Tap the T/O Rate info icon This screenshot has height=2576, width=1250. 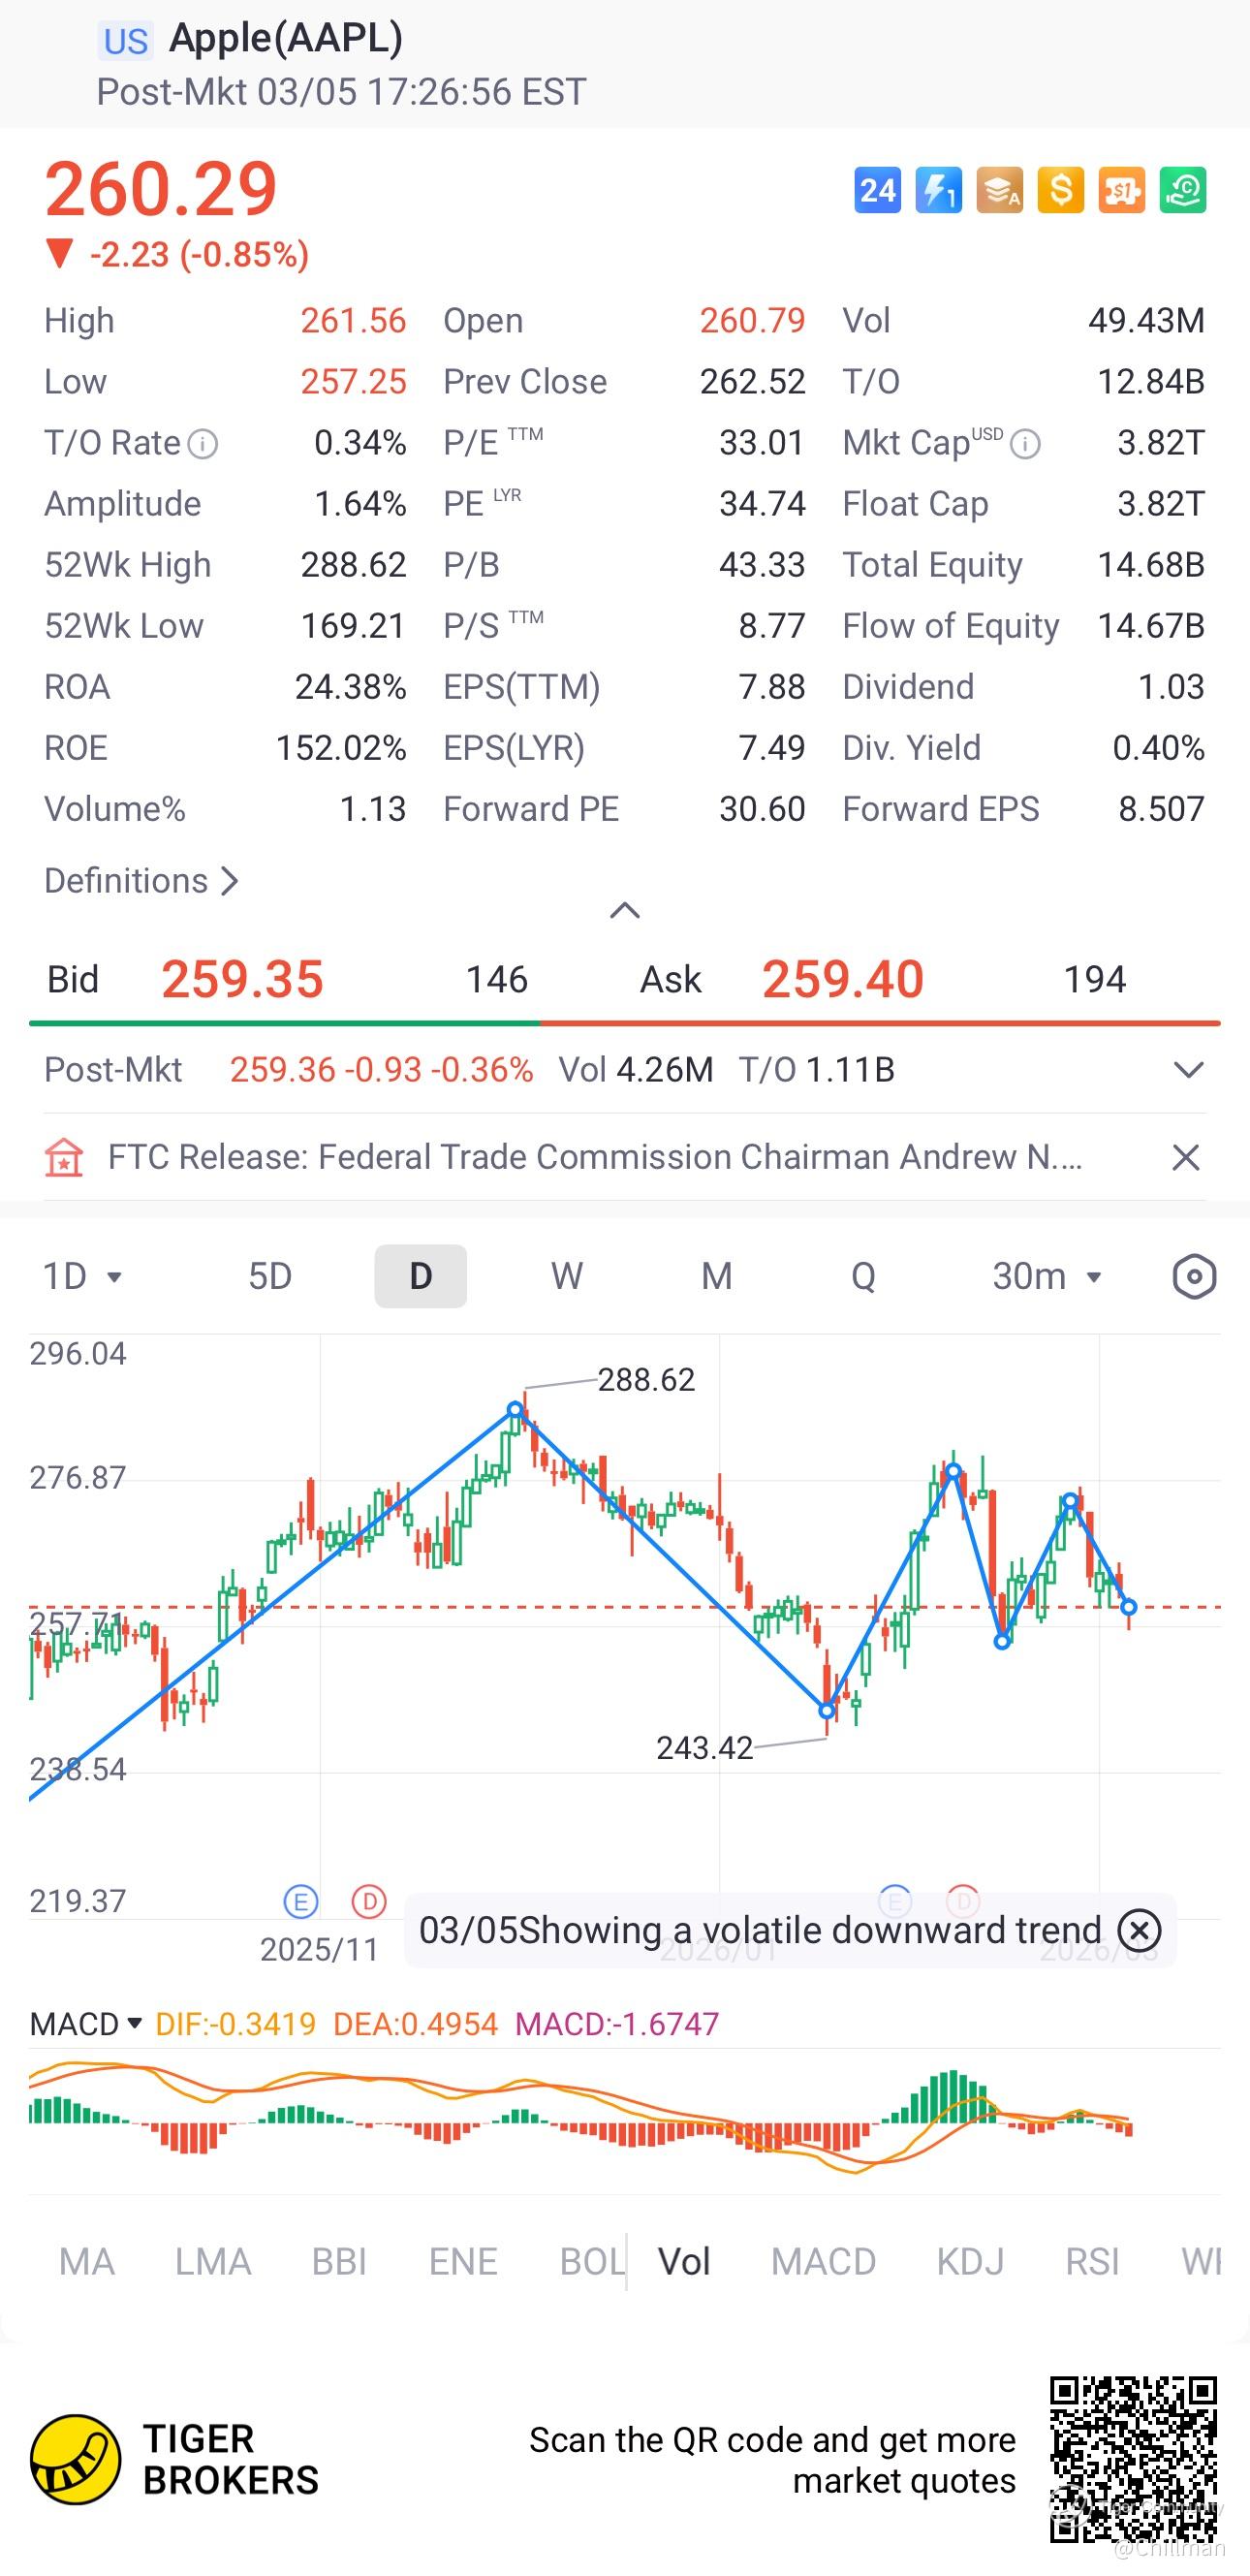point(203,444)
